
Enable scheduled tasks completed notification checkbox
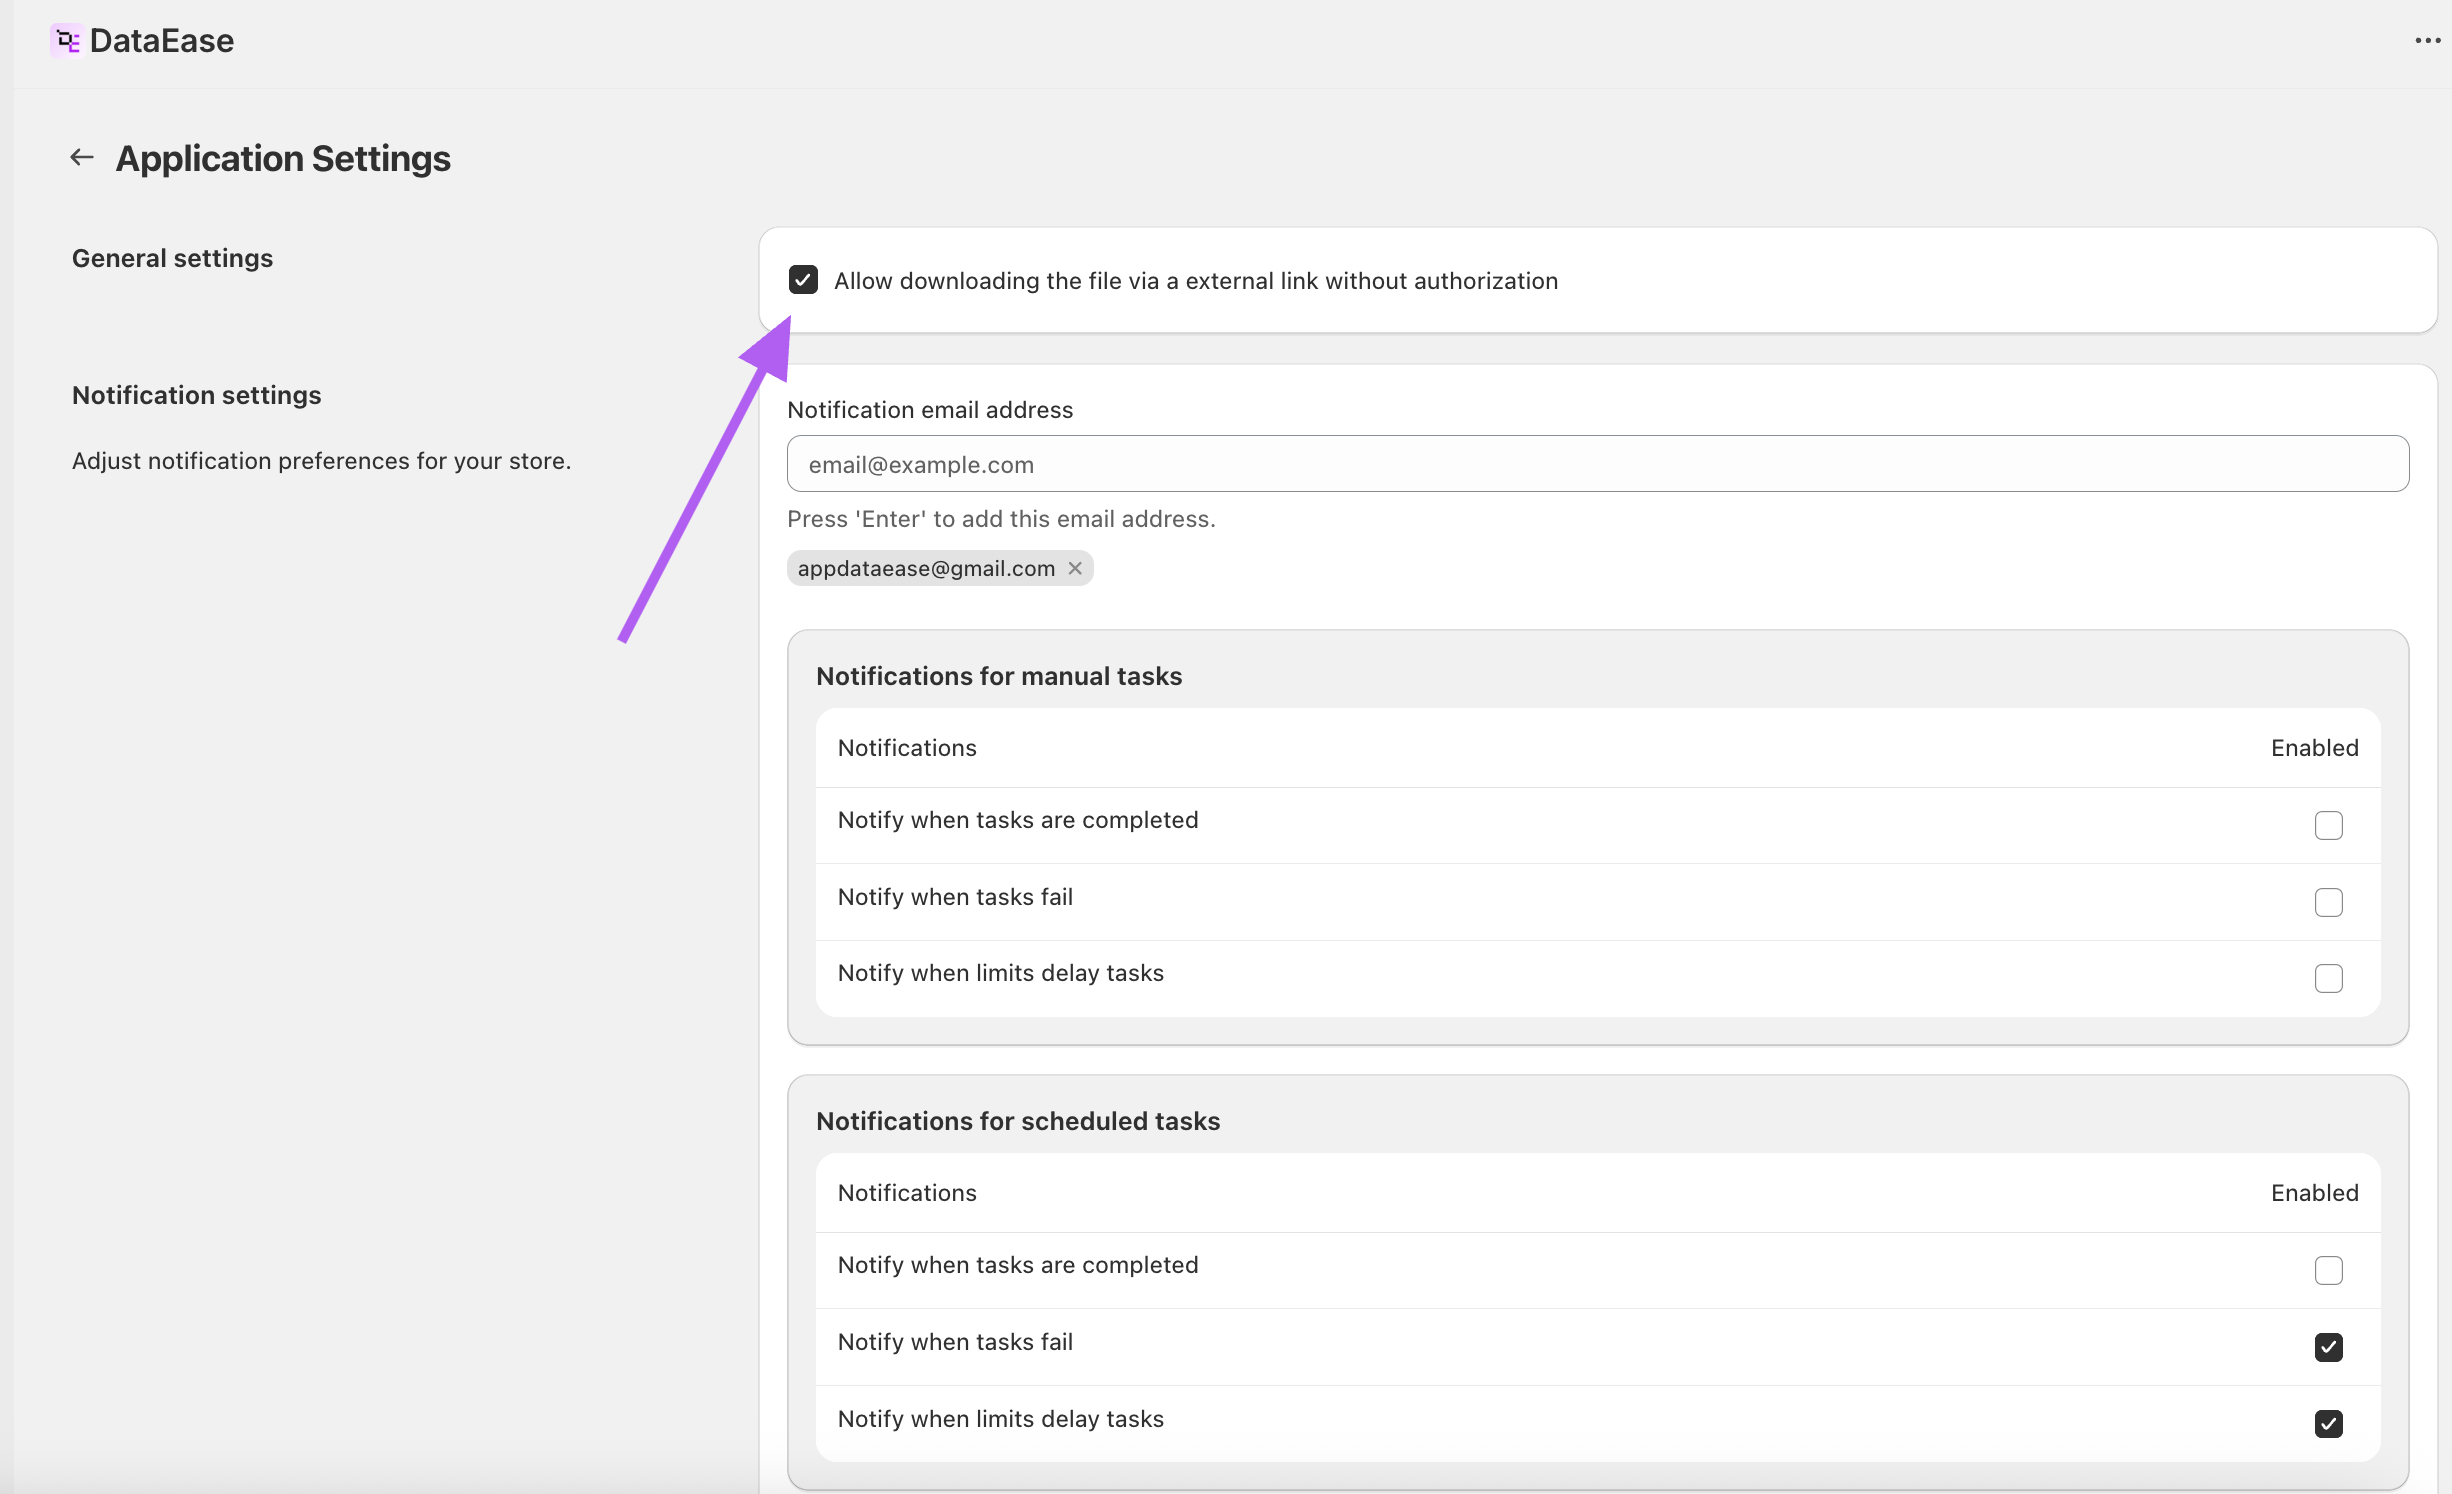click(x=2328, y=1270)
